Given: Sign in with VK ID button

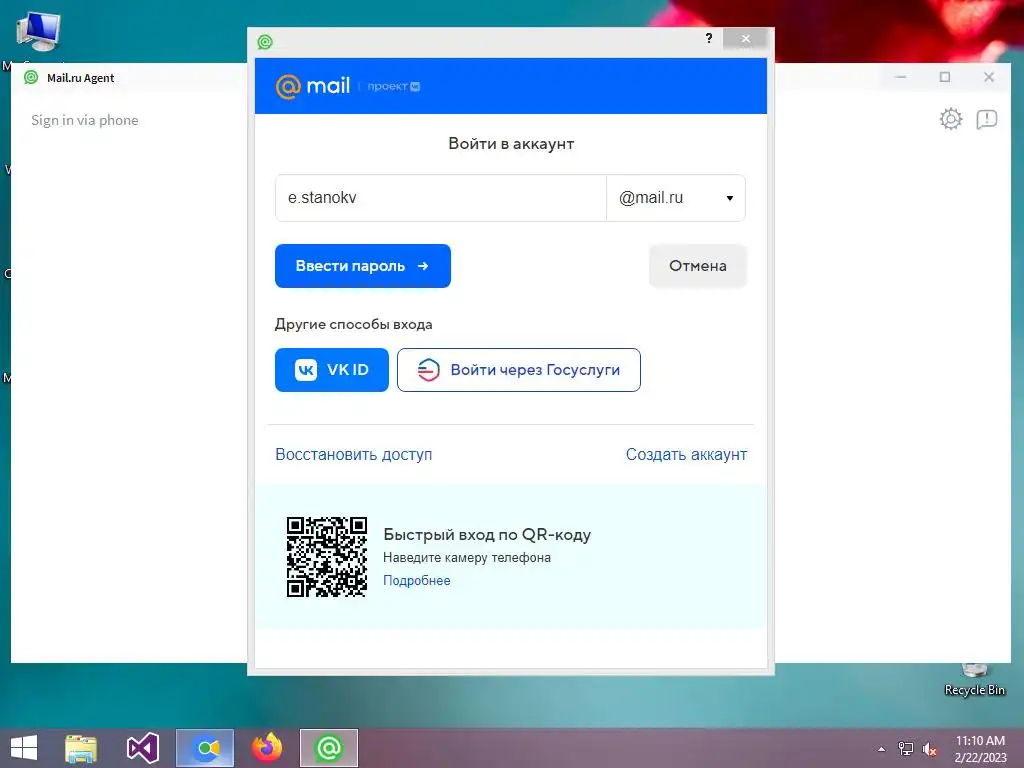Looking at the screenshot, I should tap(332, 370).
